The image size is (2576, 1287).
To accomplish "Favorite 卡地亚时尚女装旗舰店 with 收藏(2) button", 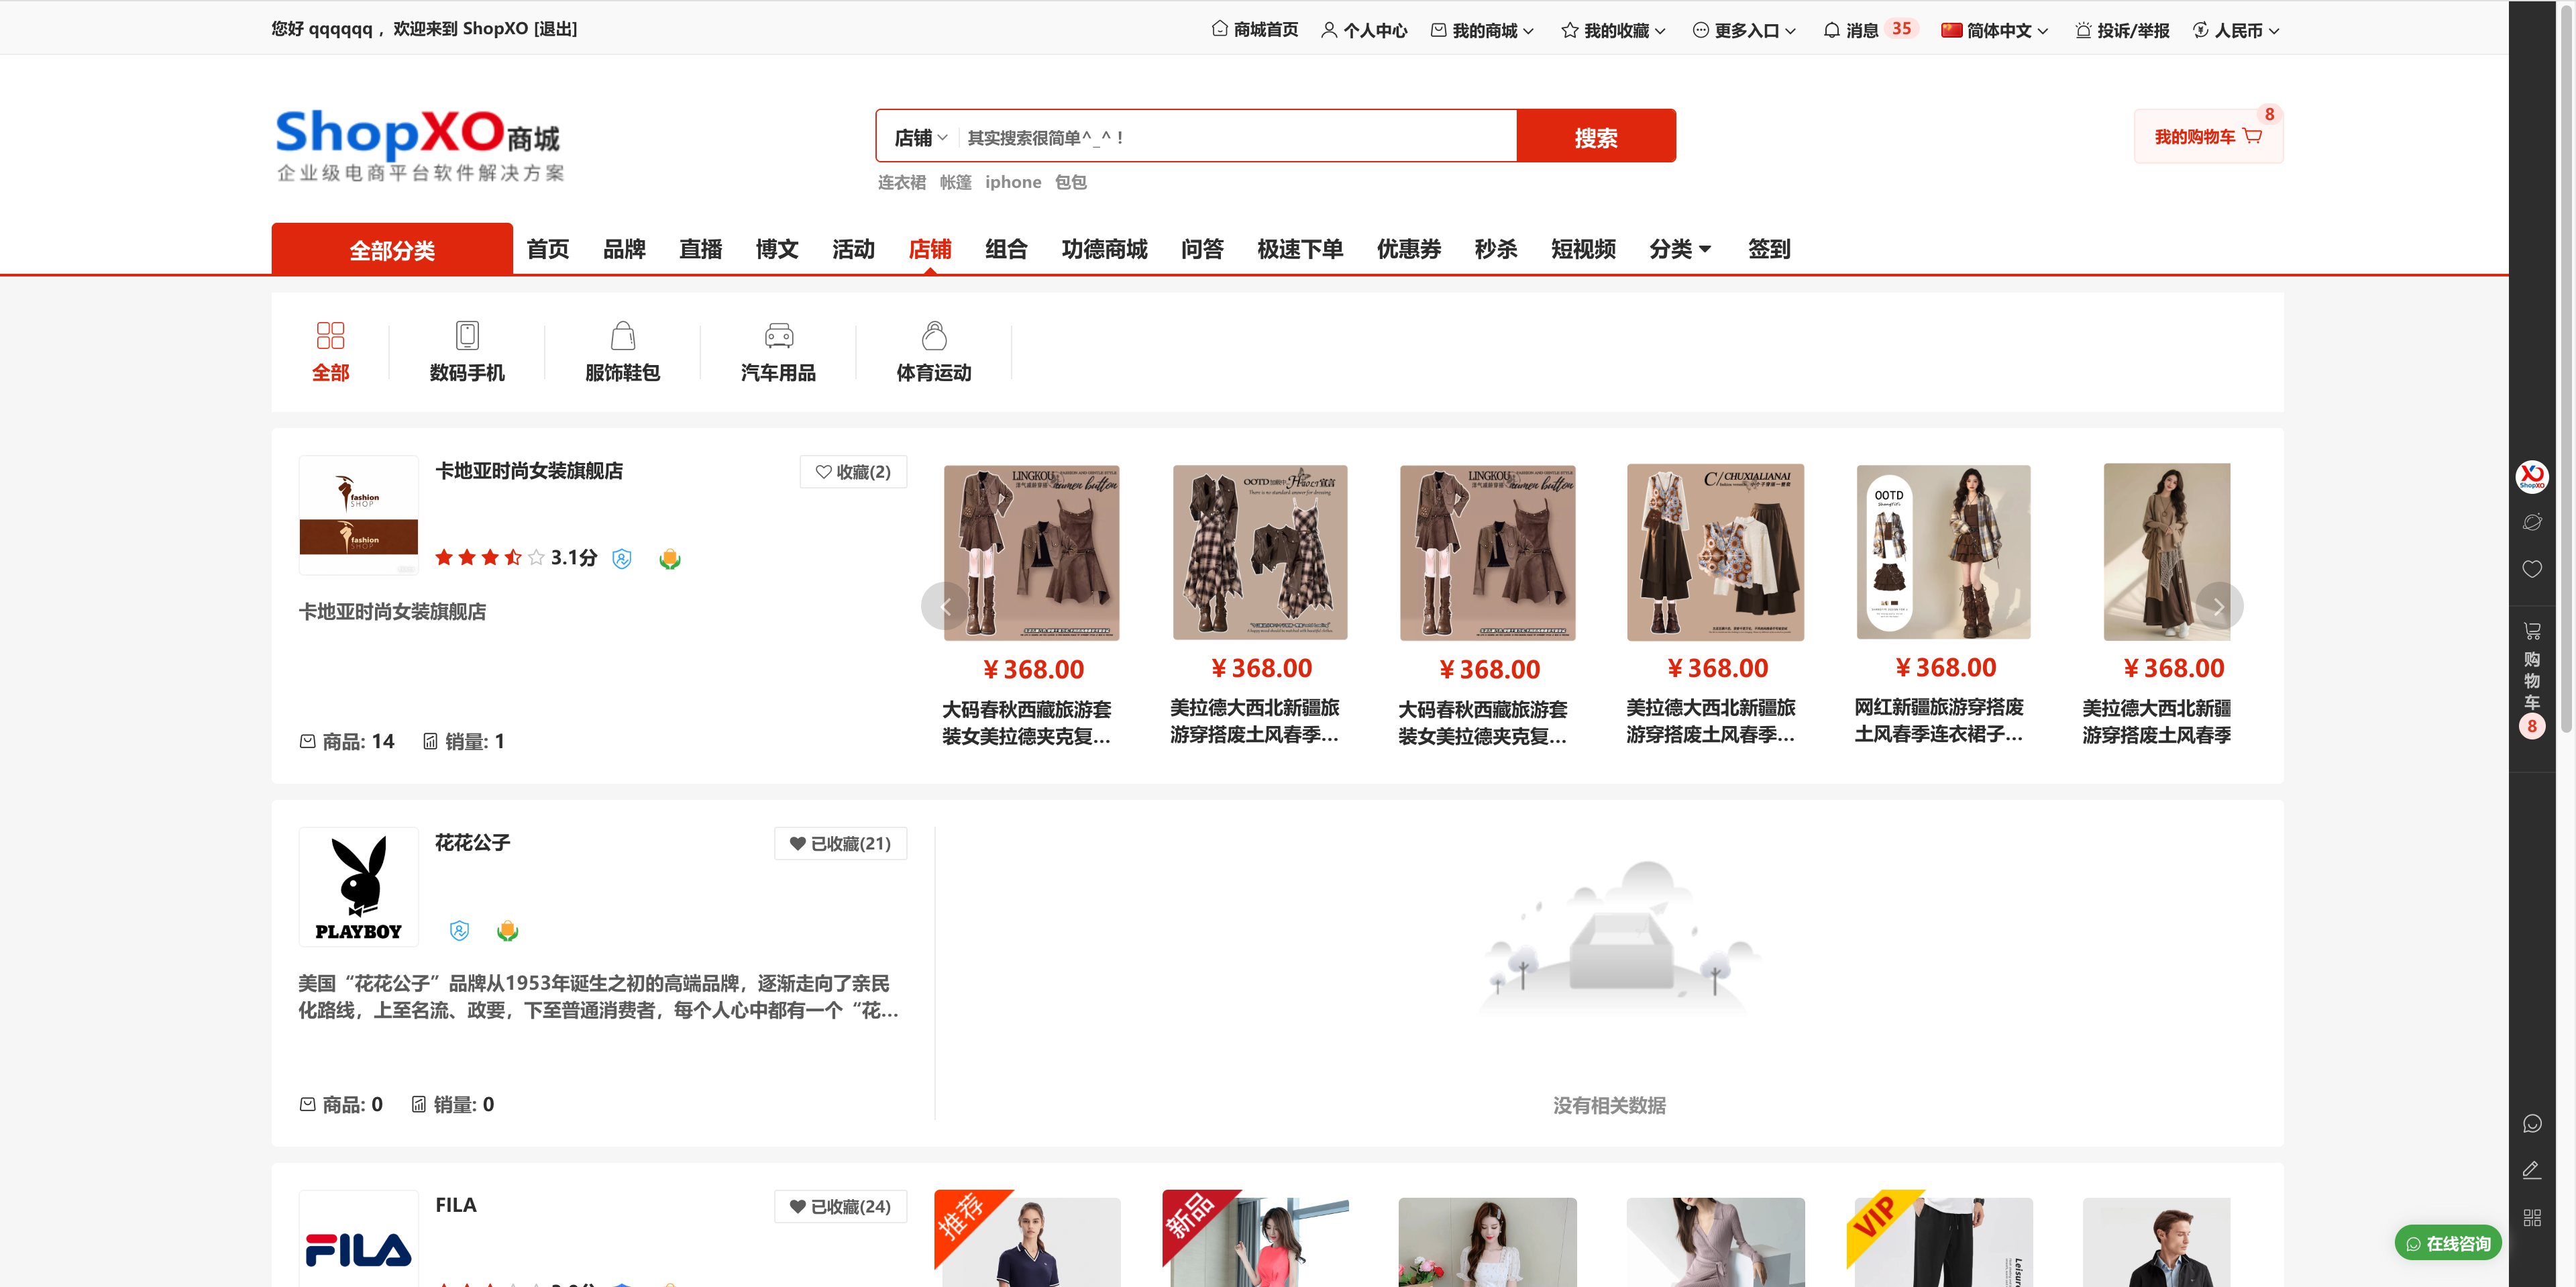I will [853, 472].
